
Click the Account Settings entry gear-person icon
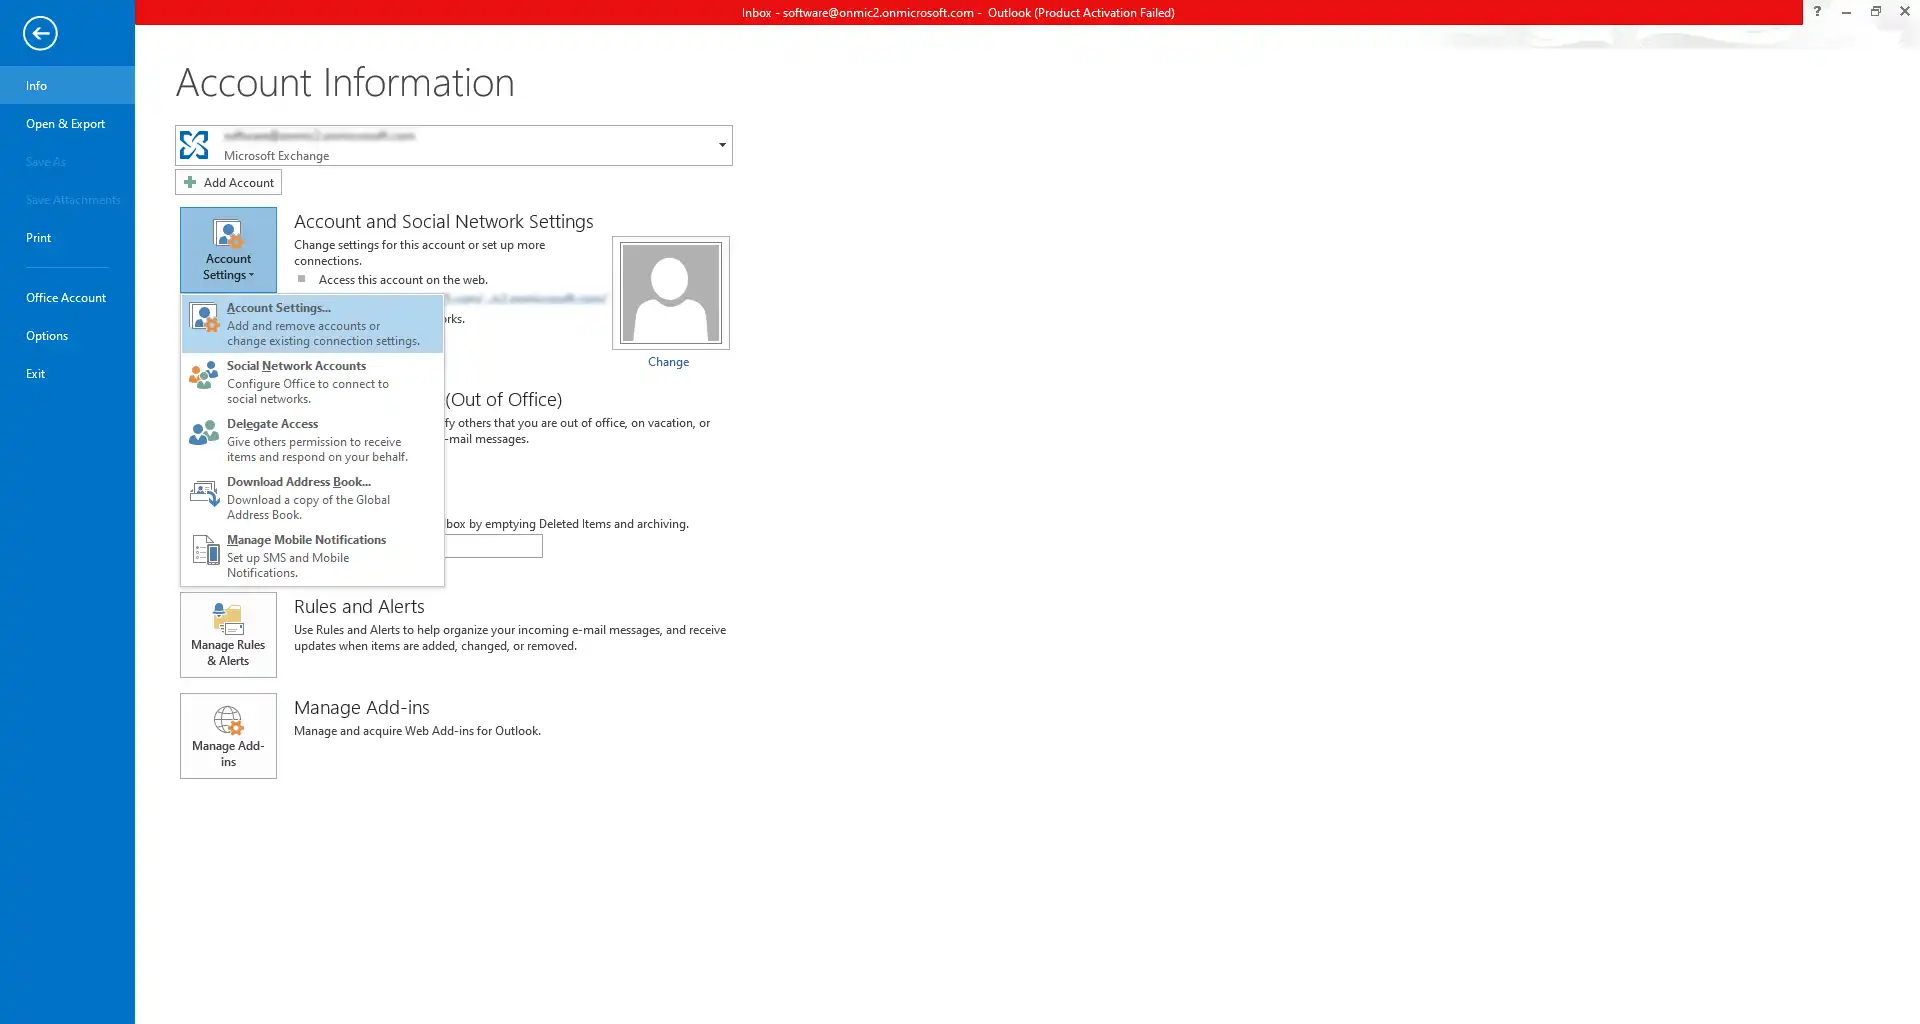[x=204, y=318]
